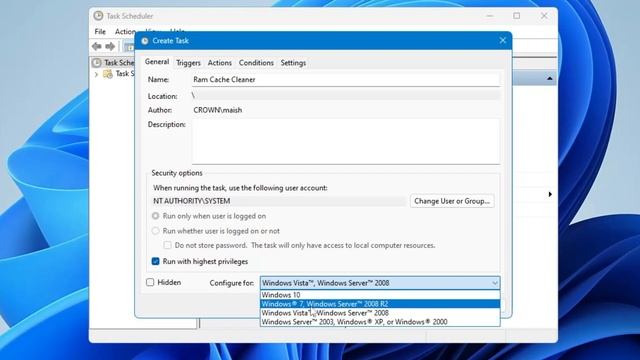Choose Windows 10 from the dropdown list
640x360 pixels.
(x=380, y=295)
